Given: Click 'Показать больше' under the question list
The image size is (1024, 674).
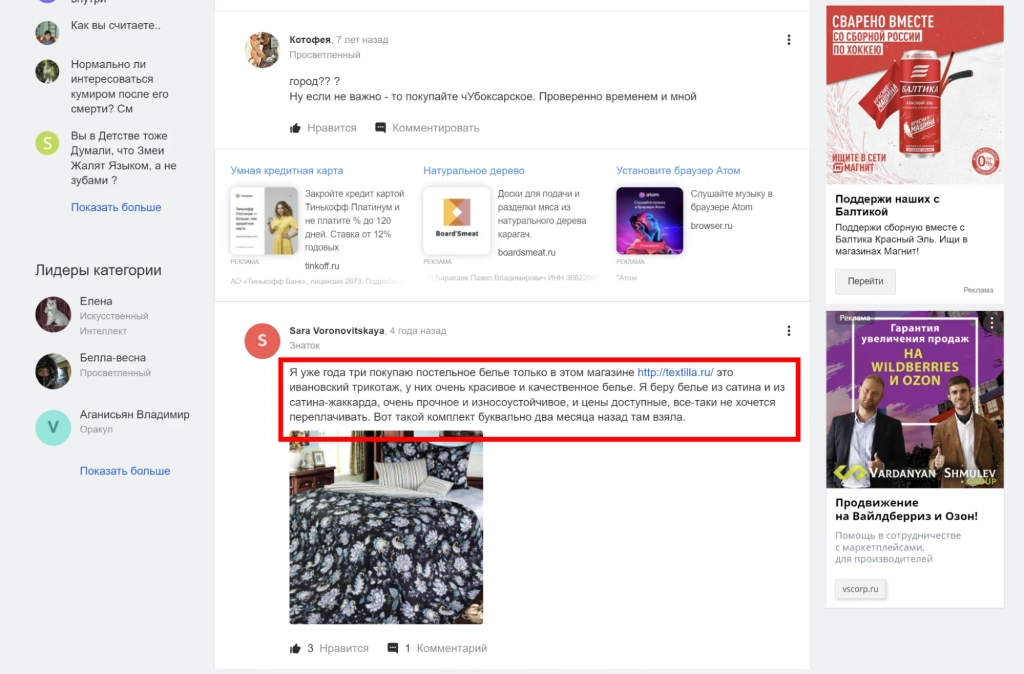Looking at the screenshot, I should 116,207.
